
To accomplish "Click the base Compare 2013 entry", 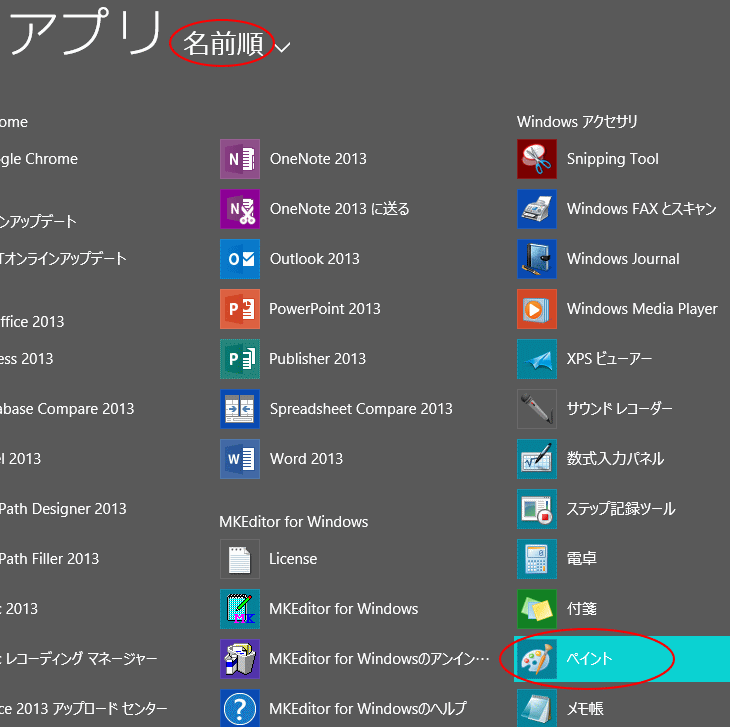I will tap(67, 409).
